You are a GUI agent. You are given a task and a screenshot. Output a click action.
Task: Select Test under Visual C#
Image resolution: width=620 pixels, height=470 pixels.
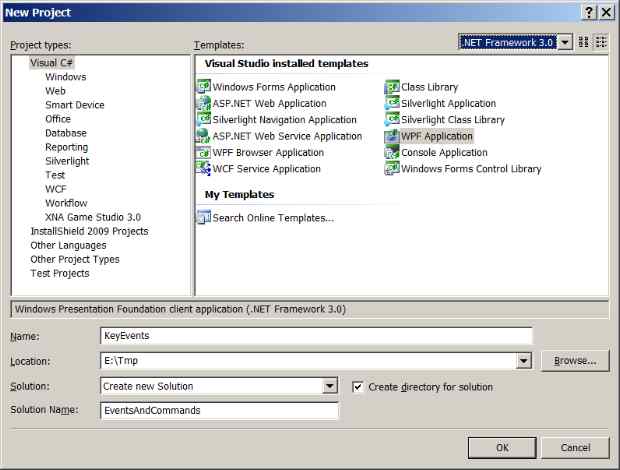pyautogui.click(x=55, y=175)
